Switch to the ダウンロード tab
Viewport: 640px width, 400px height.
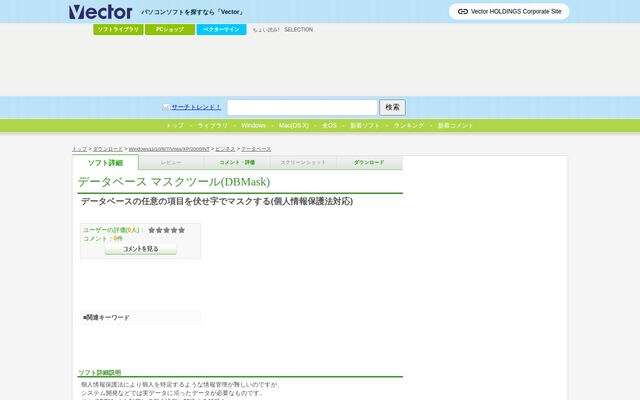pyautogui.click(x=369, y=162)
